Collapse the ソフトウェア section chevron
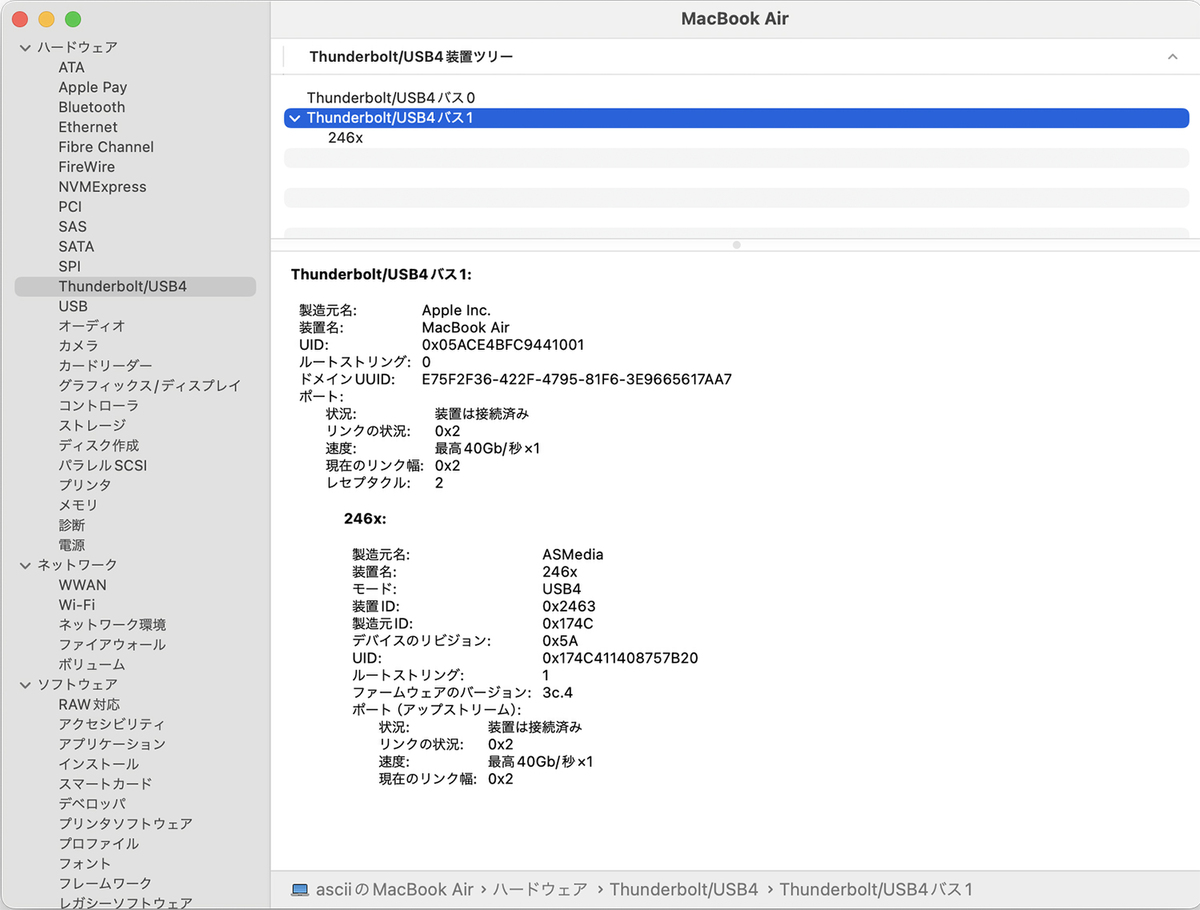The width and height of the screenshot is (1200, 910). [x=25, y=685]
